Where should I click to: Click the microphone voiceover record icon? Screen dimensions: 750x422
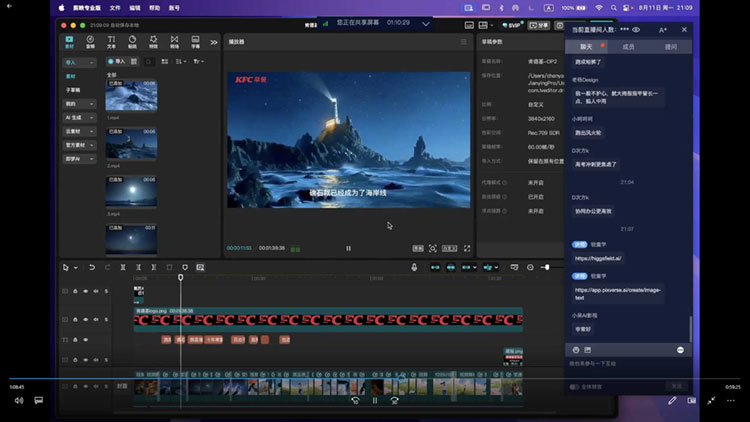coord(414,267)
